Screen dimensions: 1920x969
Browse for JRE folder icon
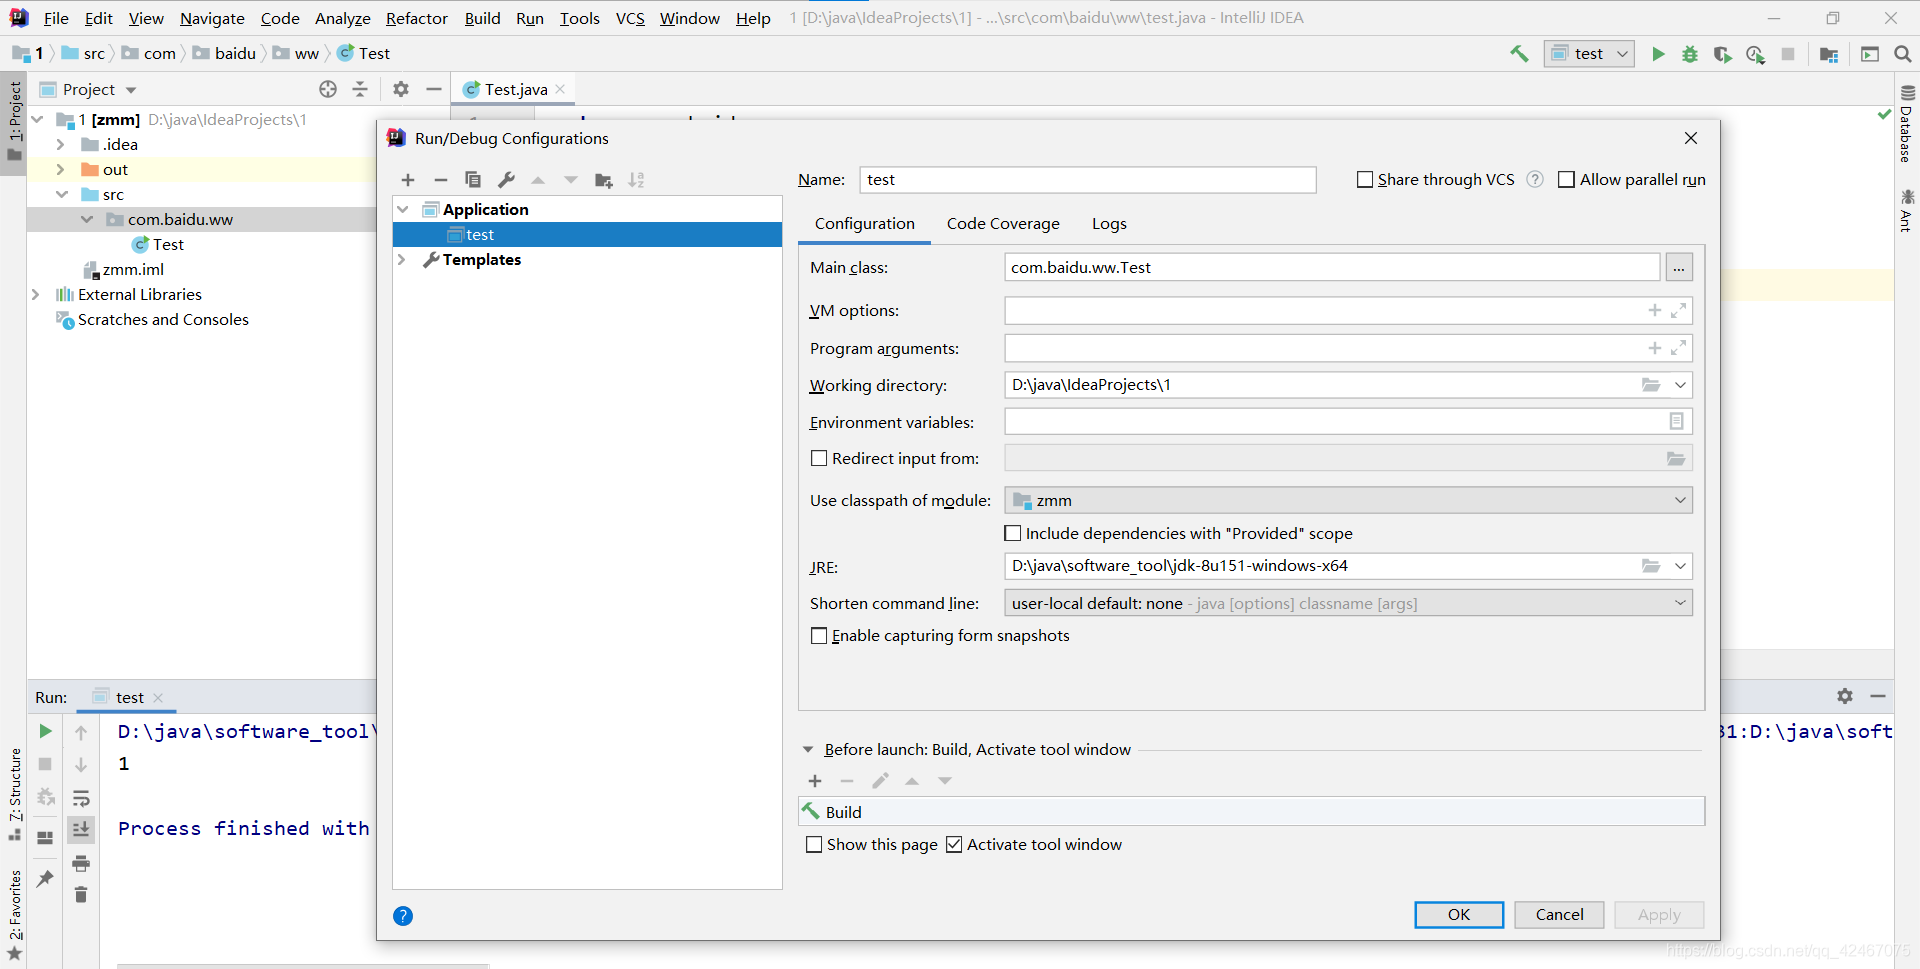(x=1651, y=566)
